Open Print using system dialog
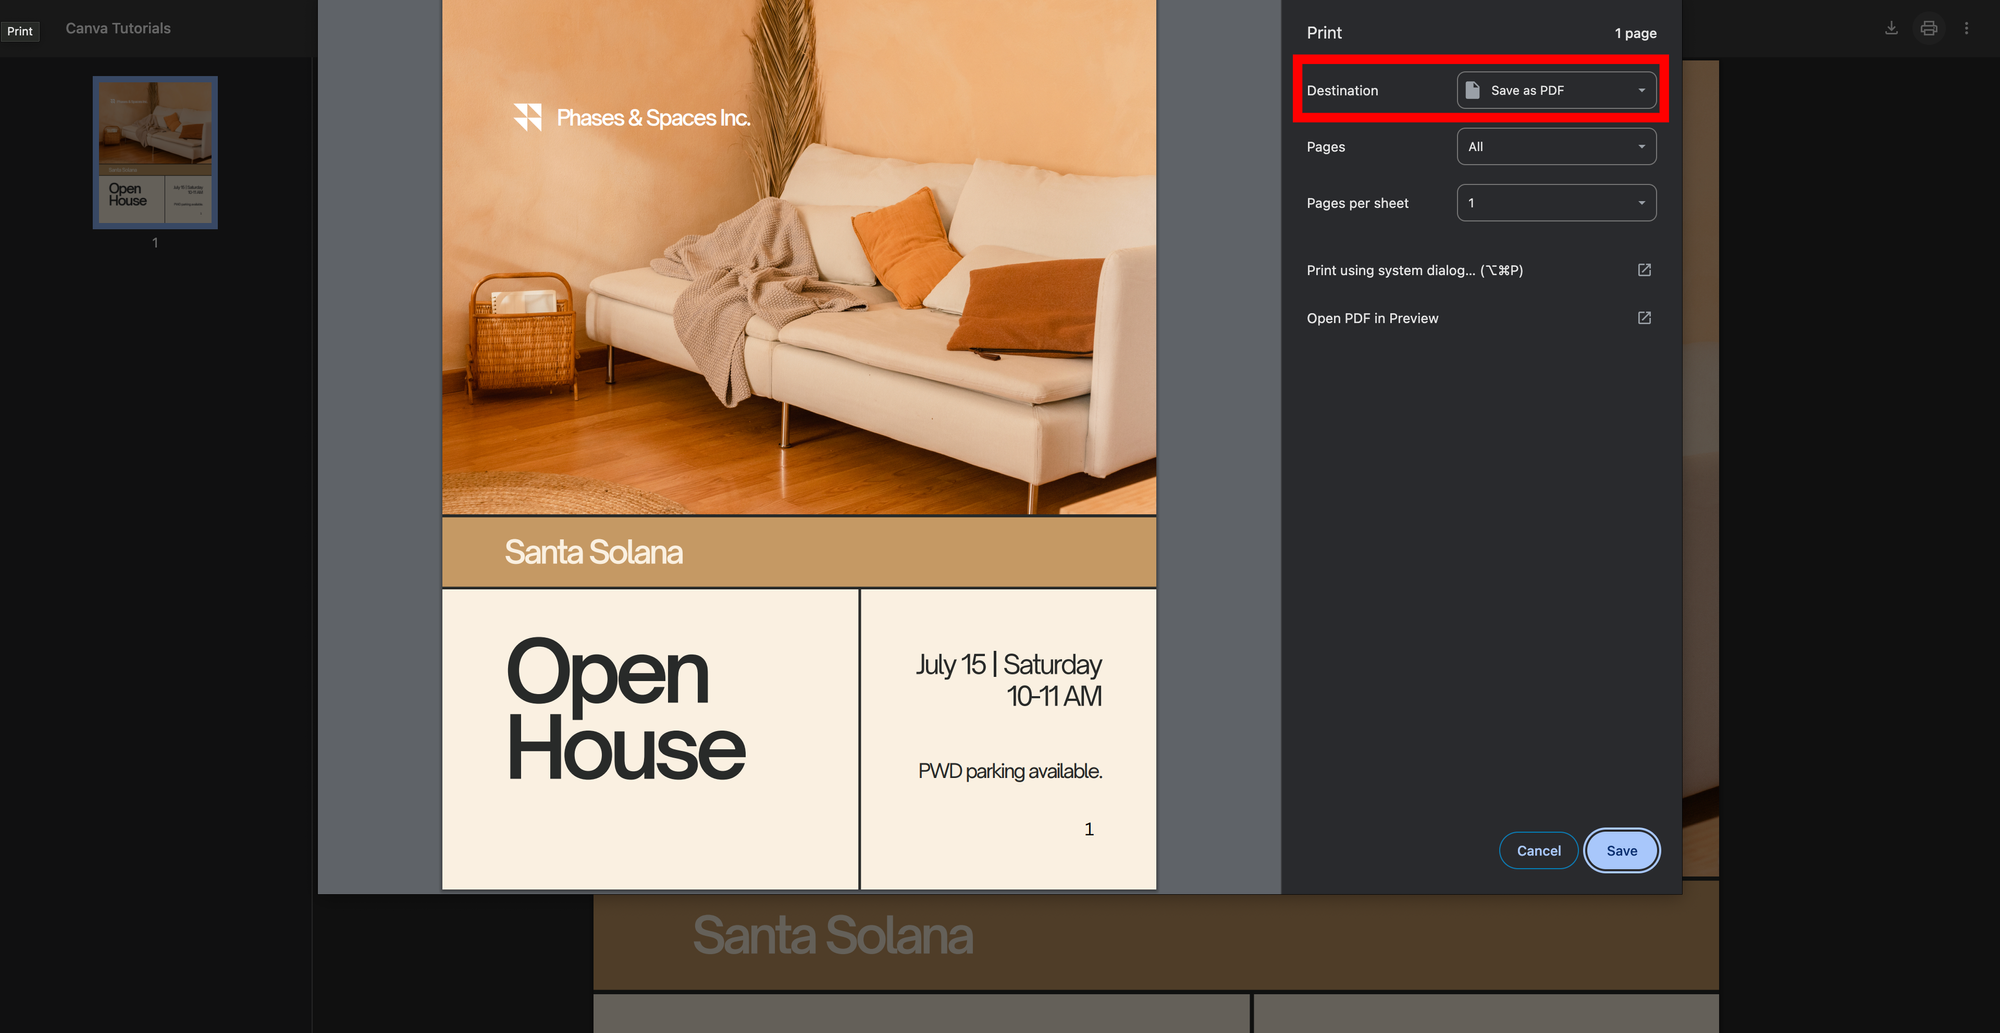 pyautogui.click(x=1413, y=270)
